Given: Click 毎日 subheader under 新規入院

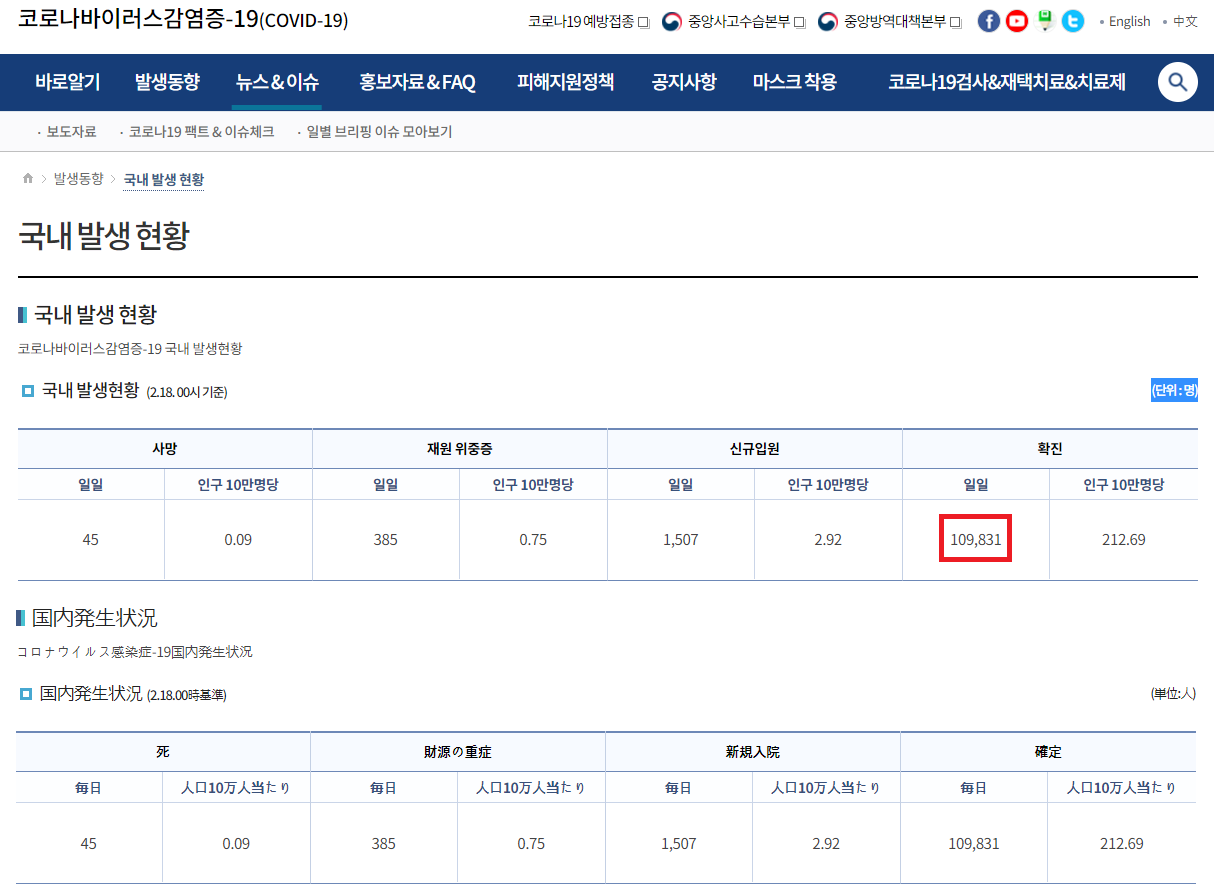Looking at the screenshot, I should [x=678, y=788].
